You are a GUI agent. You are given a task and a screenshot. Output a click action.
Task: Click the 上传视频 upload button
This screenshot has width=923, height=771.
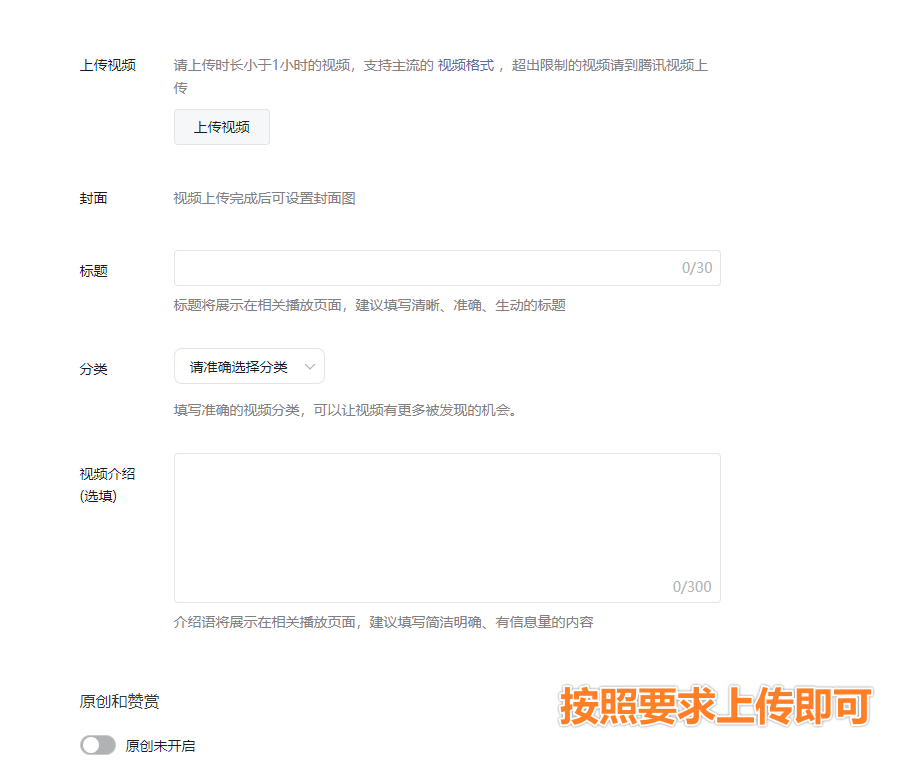[221, 127]
